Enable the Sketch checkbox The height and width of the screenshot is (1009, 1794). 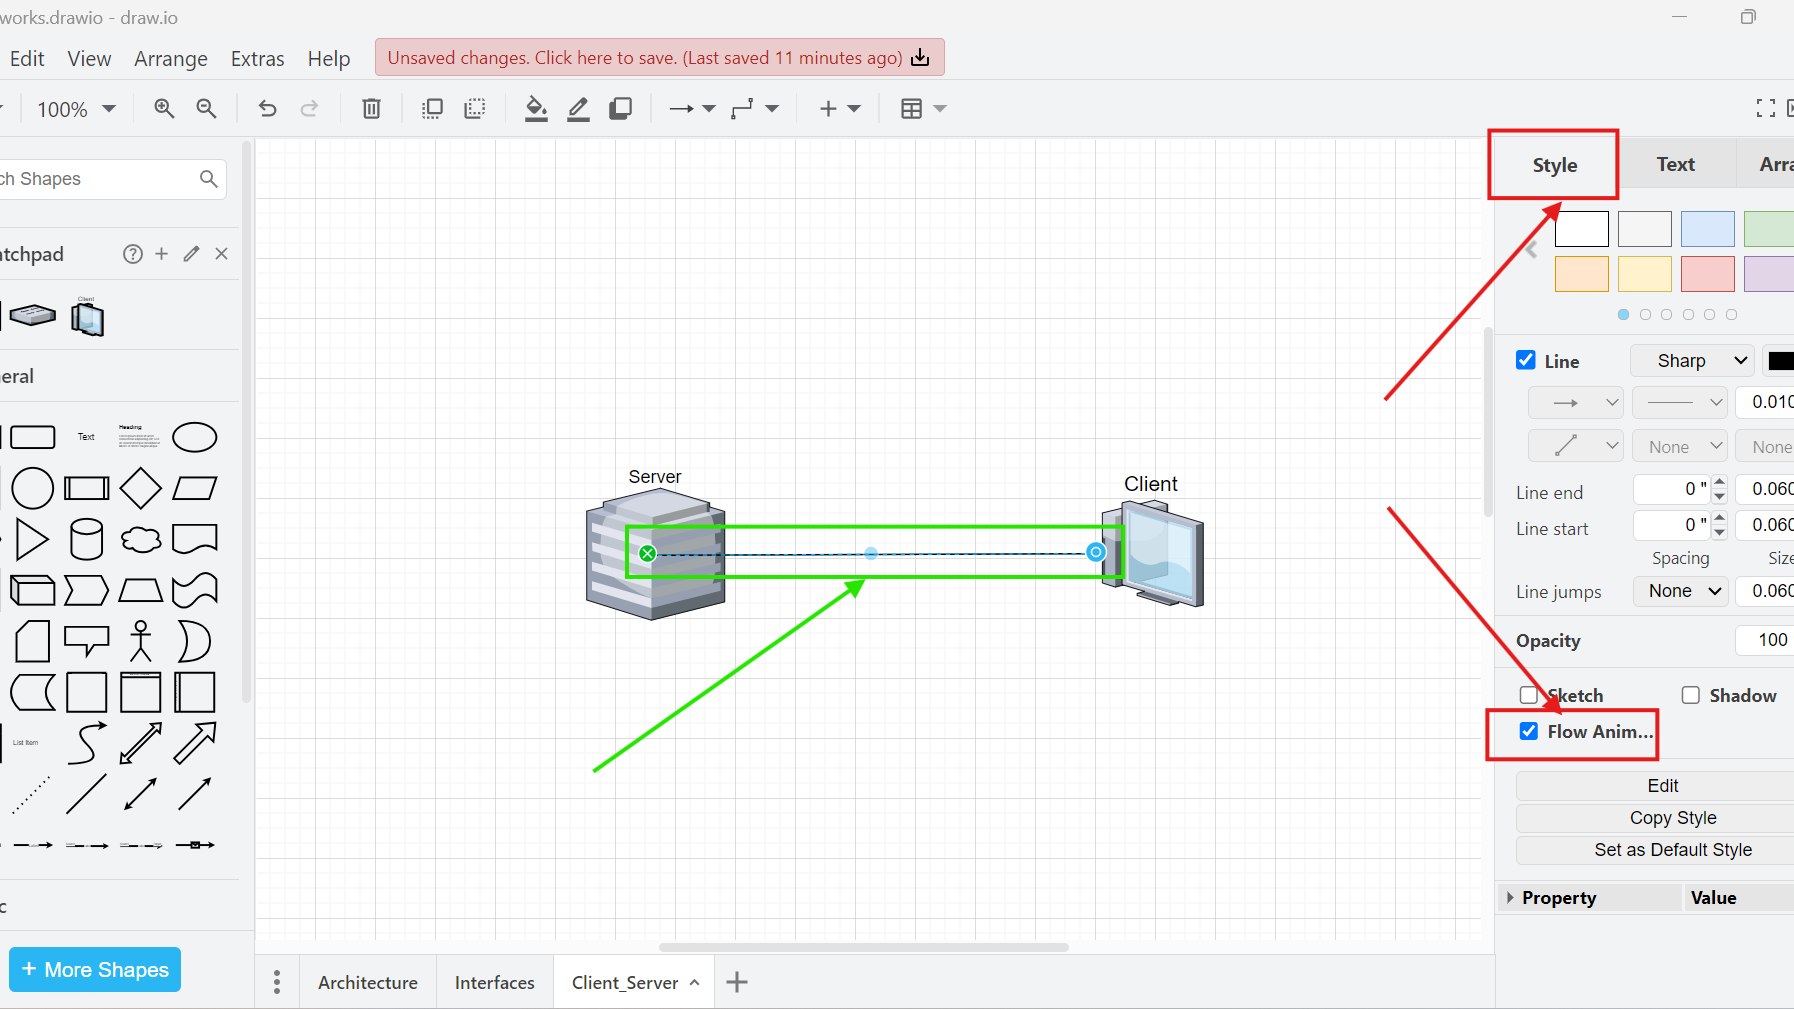[1528, 695]
